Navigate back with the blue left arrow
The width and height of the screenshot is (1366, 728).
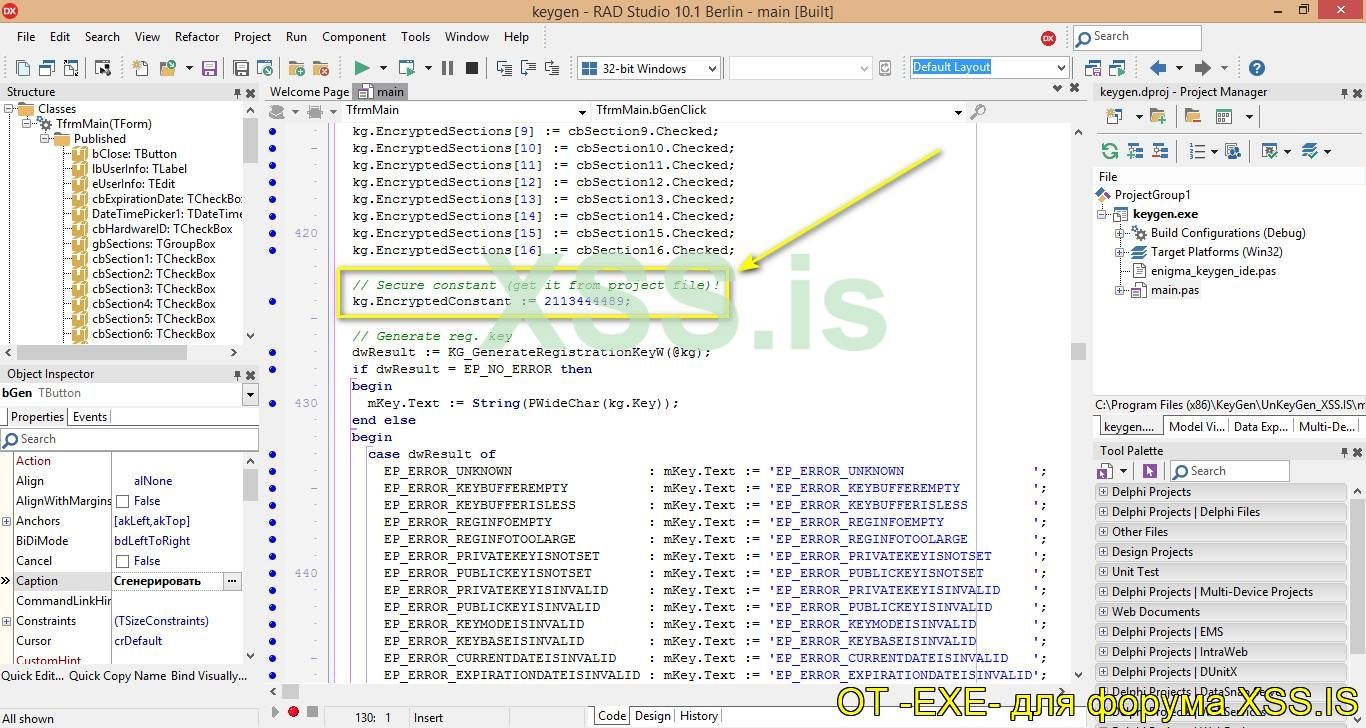(x=1158, y=68)
